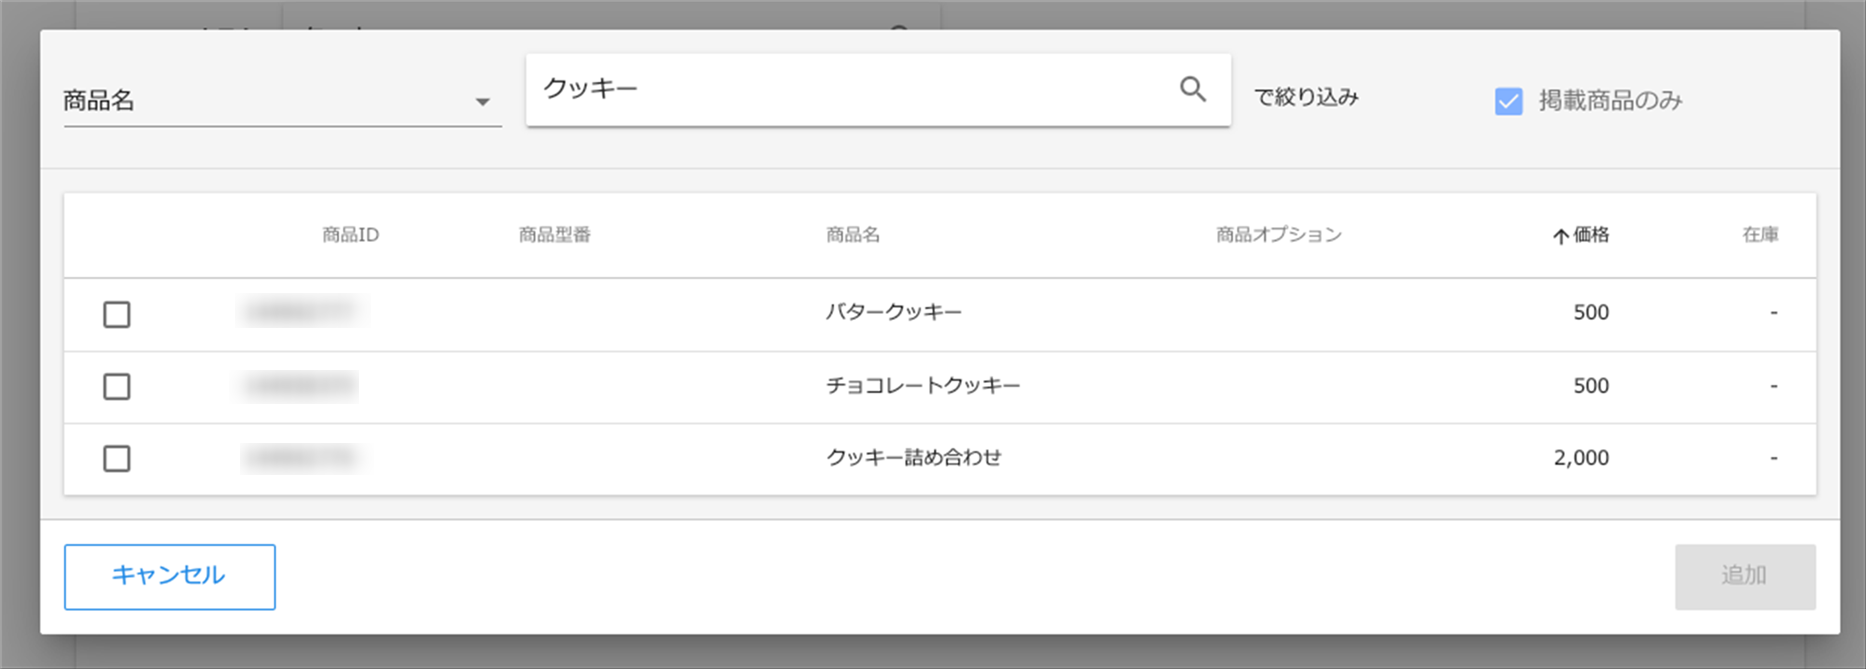Viewport: 1866px width, 669px height.
Task: Check the box for バタークッキー
Action: (117, 314)
